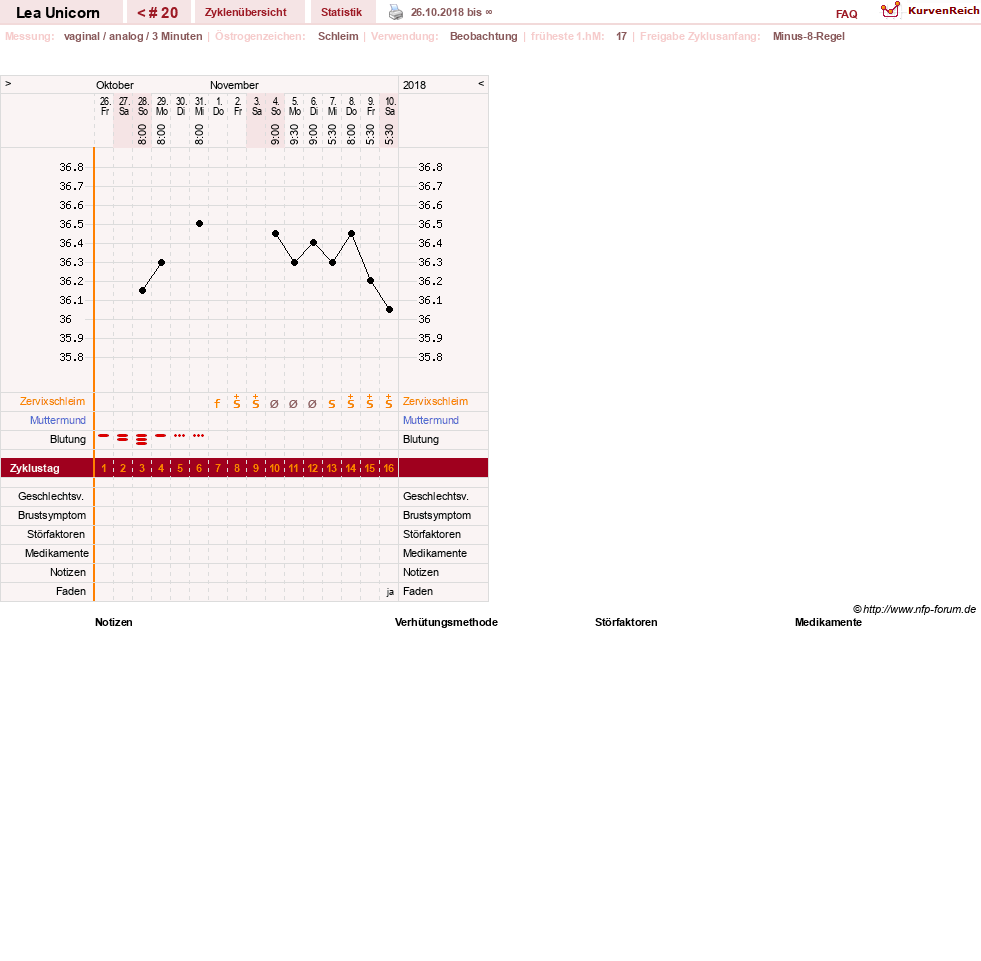Select the temperature point on cycle day 10
Screen dimensions: 981x961
click(275, 233)
